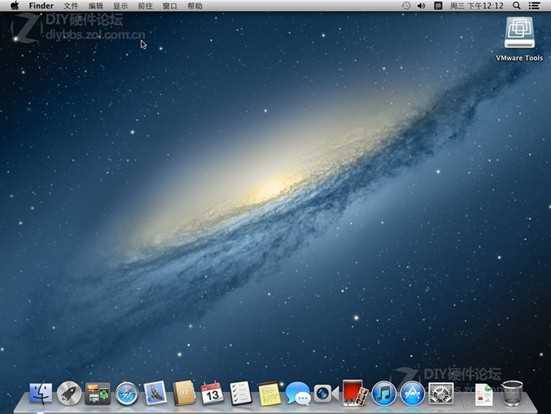Launch Messages speech bubble icon
This screenshot has height=414, width=551.
[298, 394]
